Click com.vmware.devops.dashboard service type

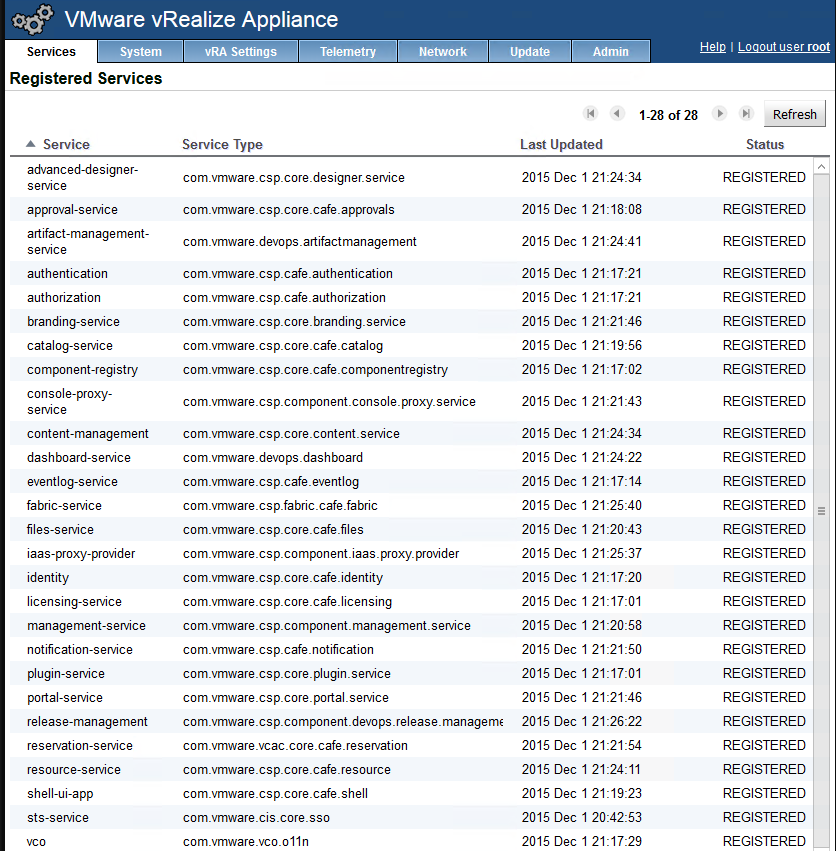[x=273, y=457]
